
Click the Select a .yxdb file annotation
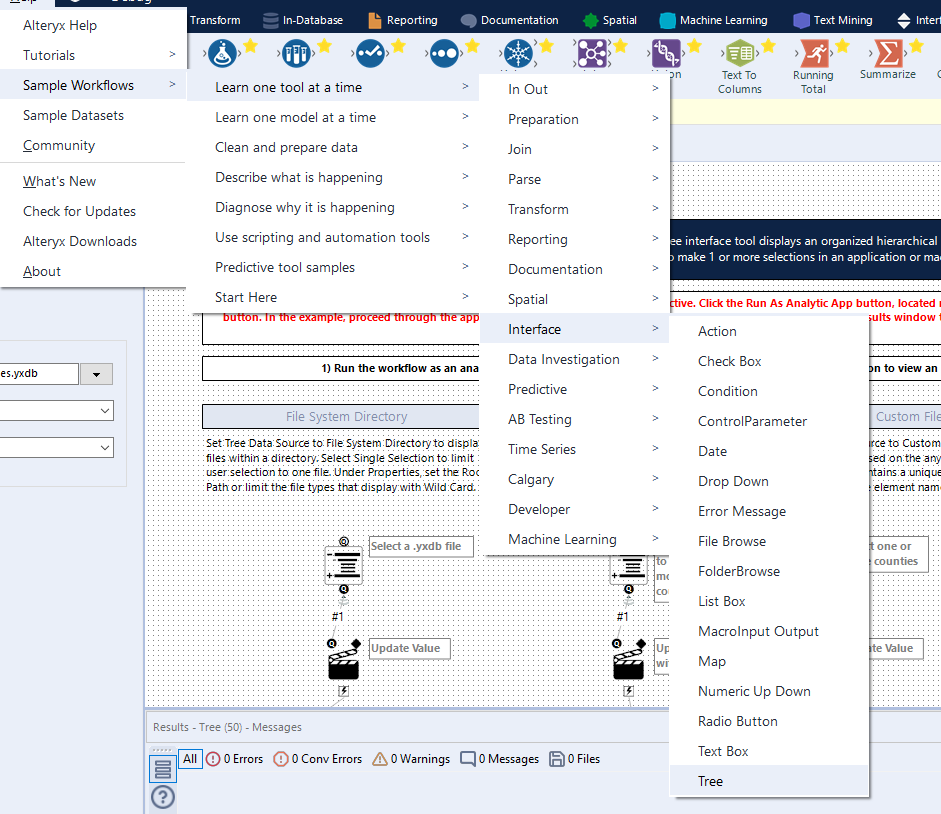[x=421, y=546]
